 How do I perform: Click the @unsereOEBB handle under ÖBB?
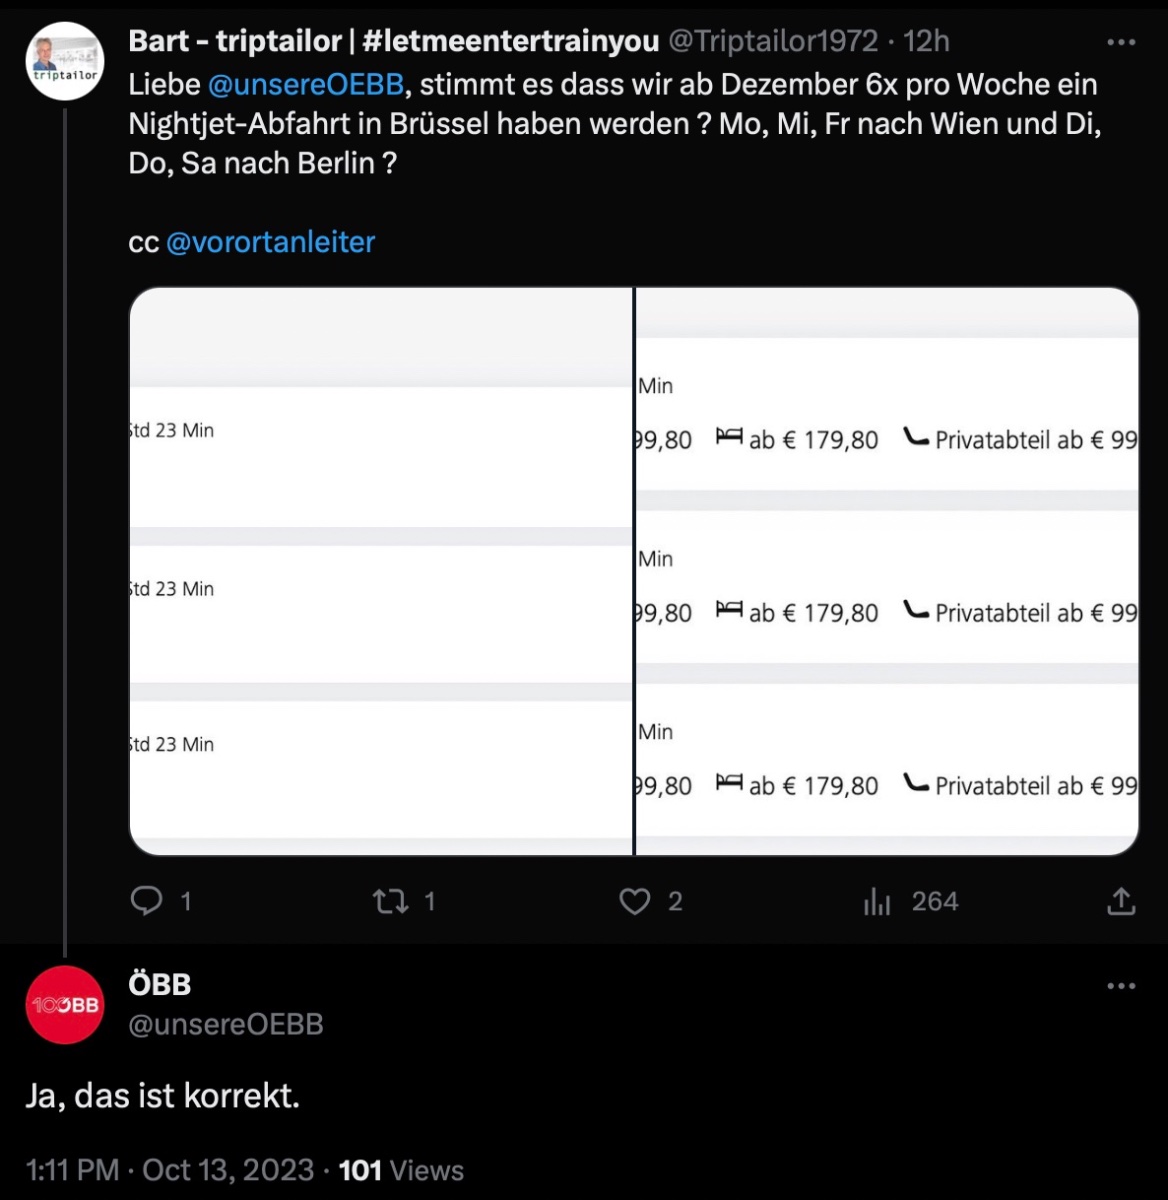point(226,1024)
